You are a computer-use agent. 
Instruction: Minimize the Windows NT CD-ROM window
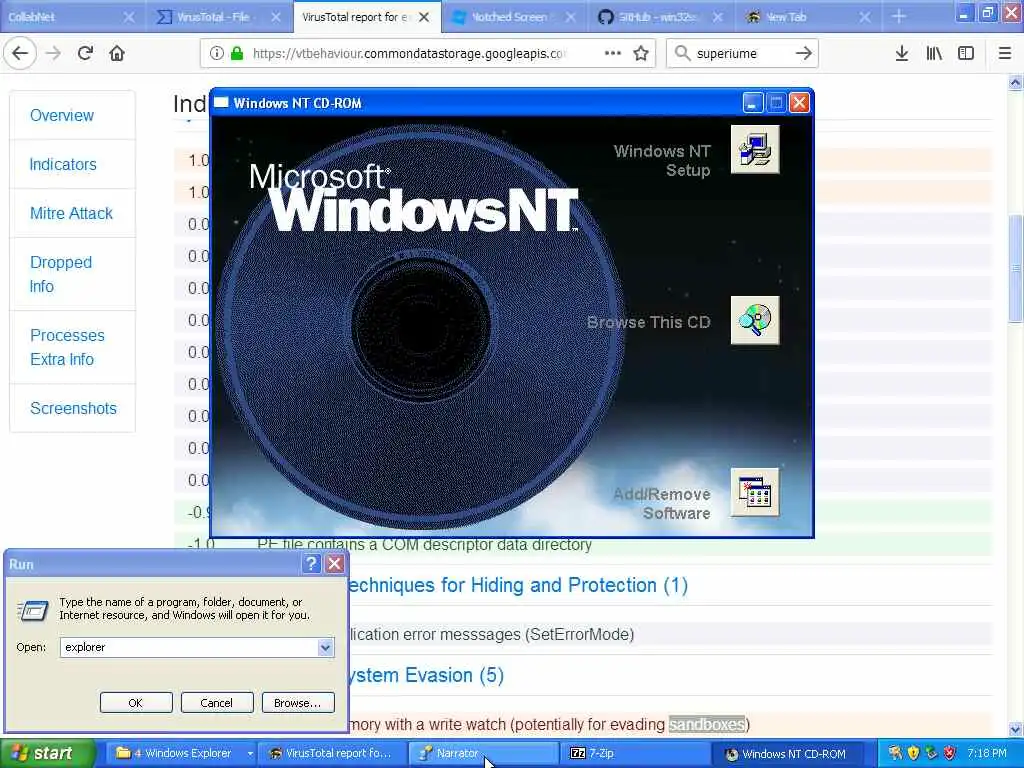(x=753, y=103)
